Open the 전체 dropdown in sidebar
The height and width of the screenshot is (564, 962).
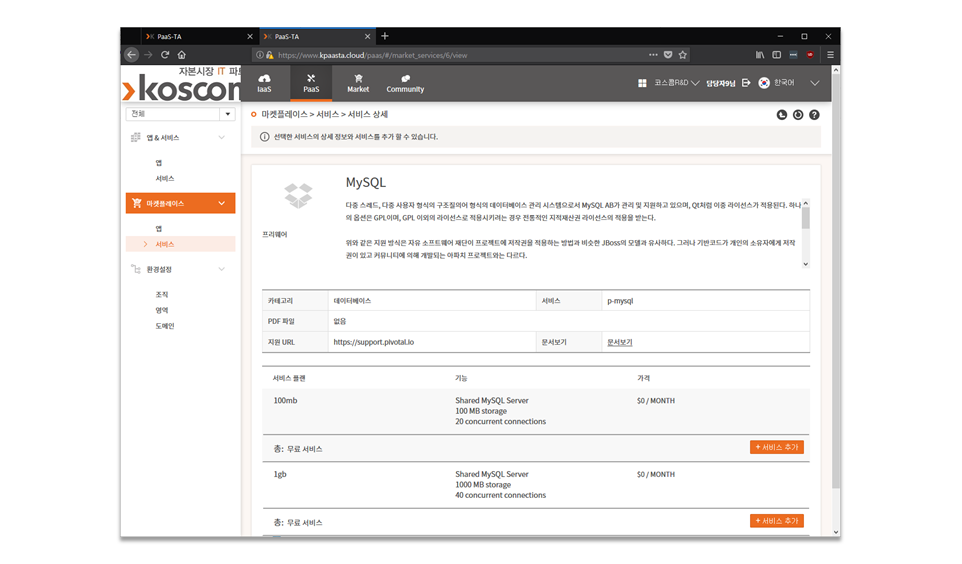click(x=180, y=114)
